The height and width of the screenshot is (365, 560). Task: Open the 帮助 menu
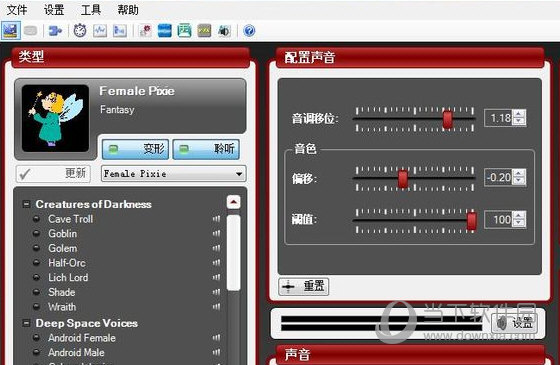(x=128, y=10)
